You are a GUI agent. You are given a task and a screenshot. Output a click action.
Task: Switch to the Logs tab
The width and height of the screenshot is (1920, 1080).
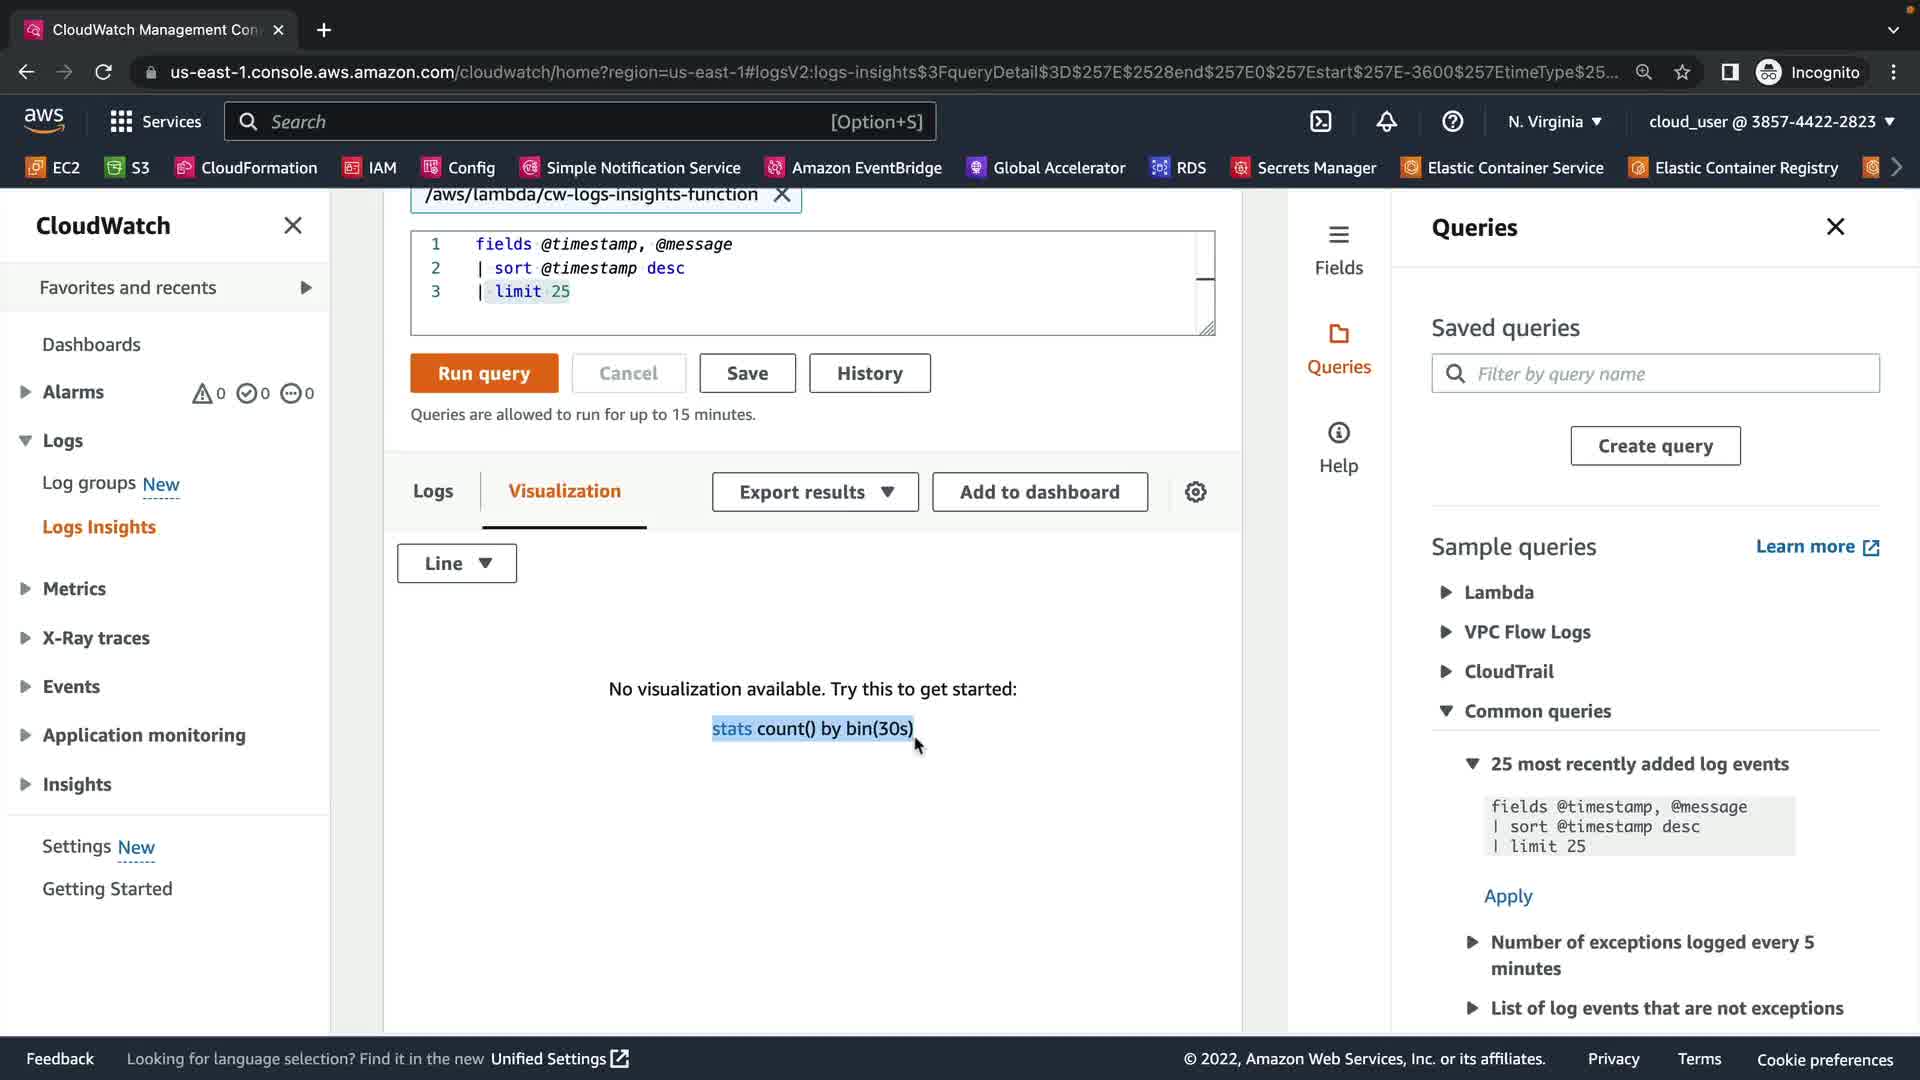[433, 491]
